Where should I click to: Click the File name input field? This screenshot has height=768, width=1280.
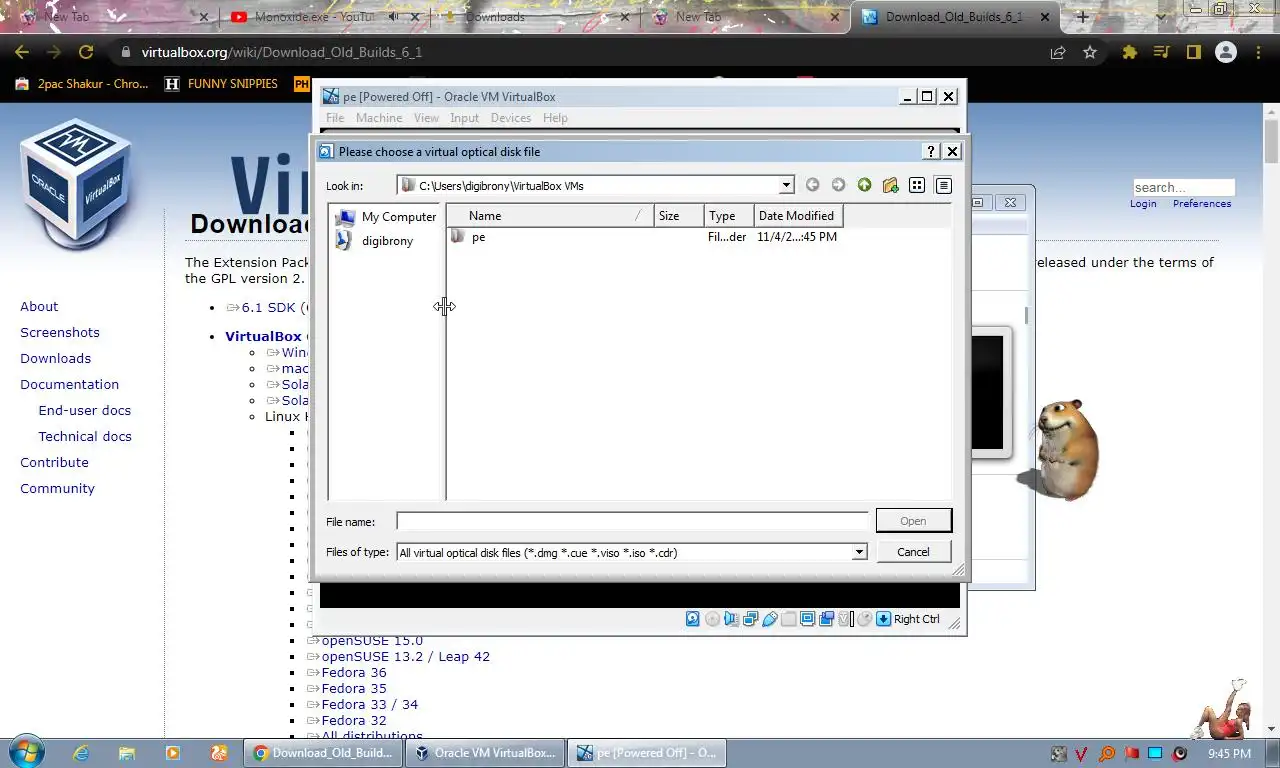click(x=632, y=521)
